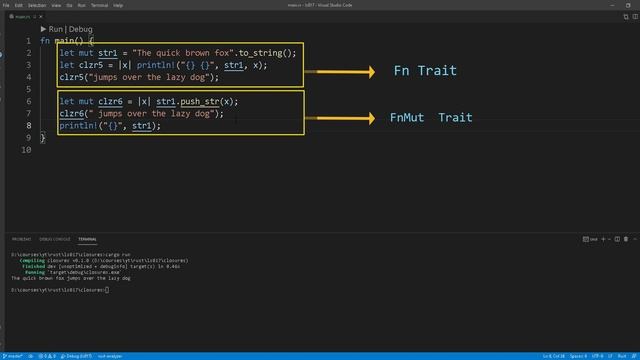Open the View menu
The width and height of the screenshot is (640, 360).
coord(56,5)
